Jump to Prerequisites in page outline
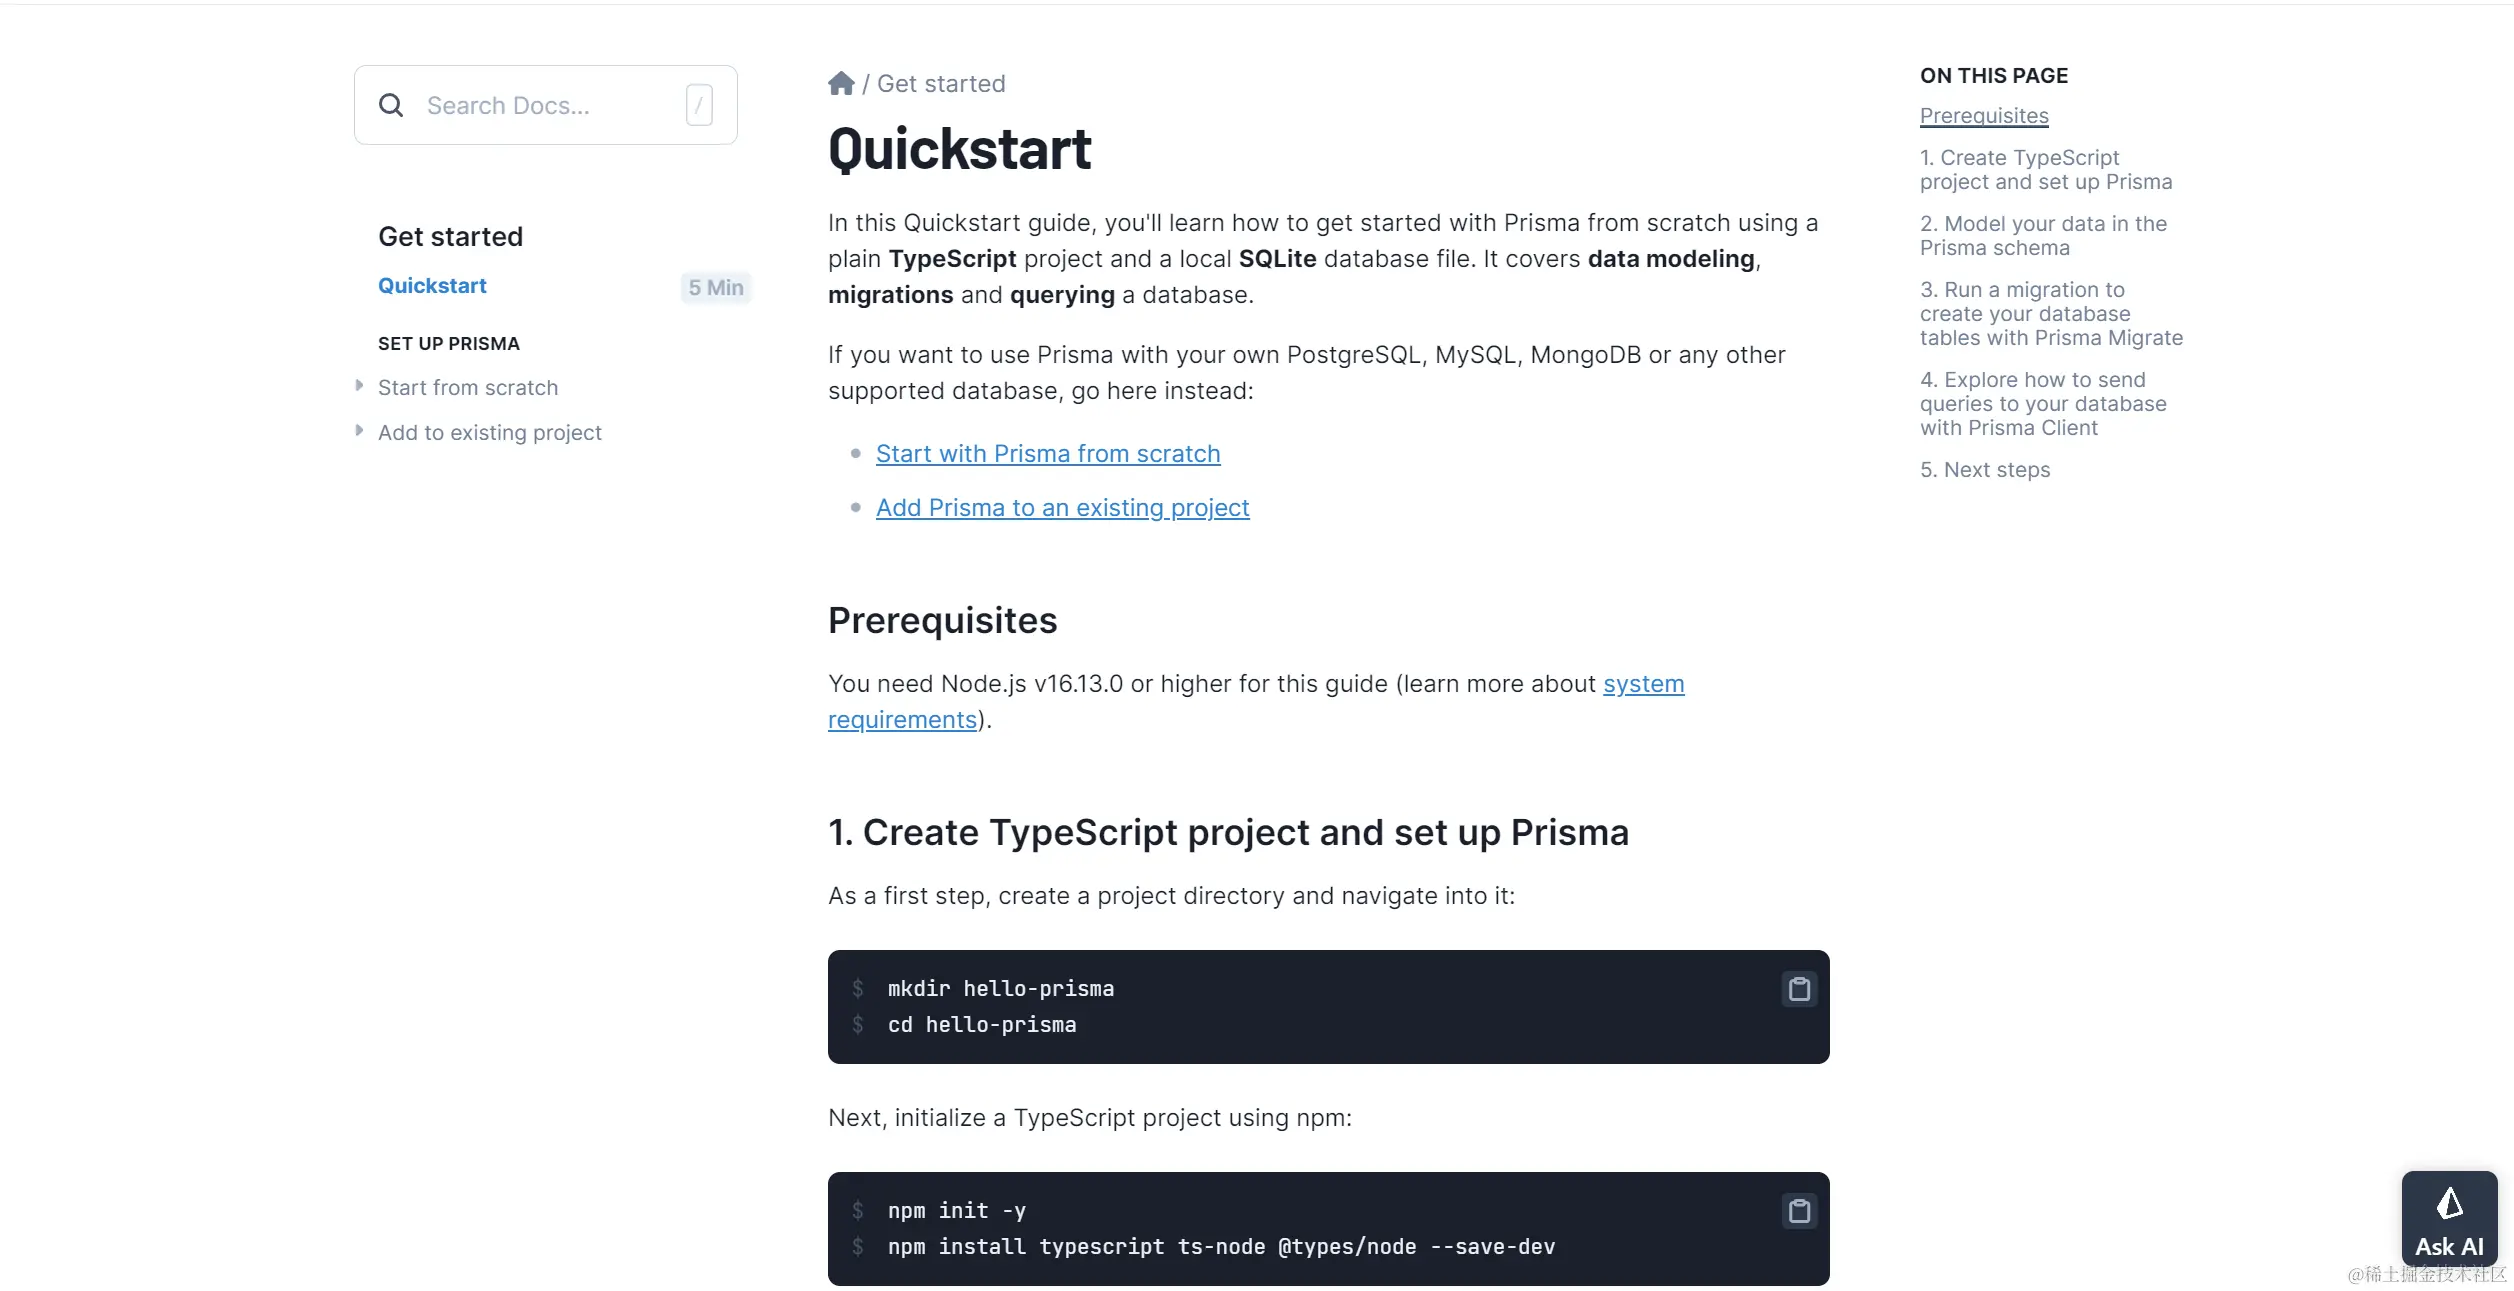 [1983, 116]
